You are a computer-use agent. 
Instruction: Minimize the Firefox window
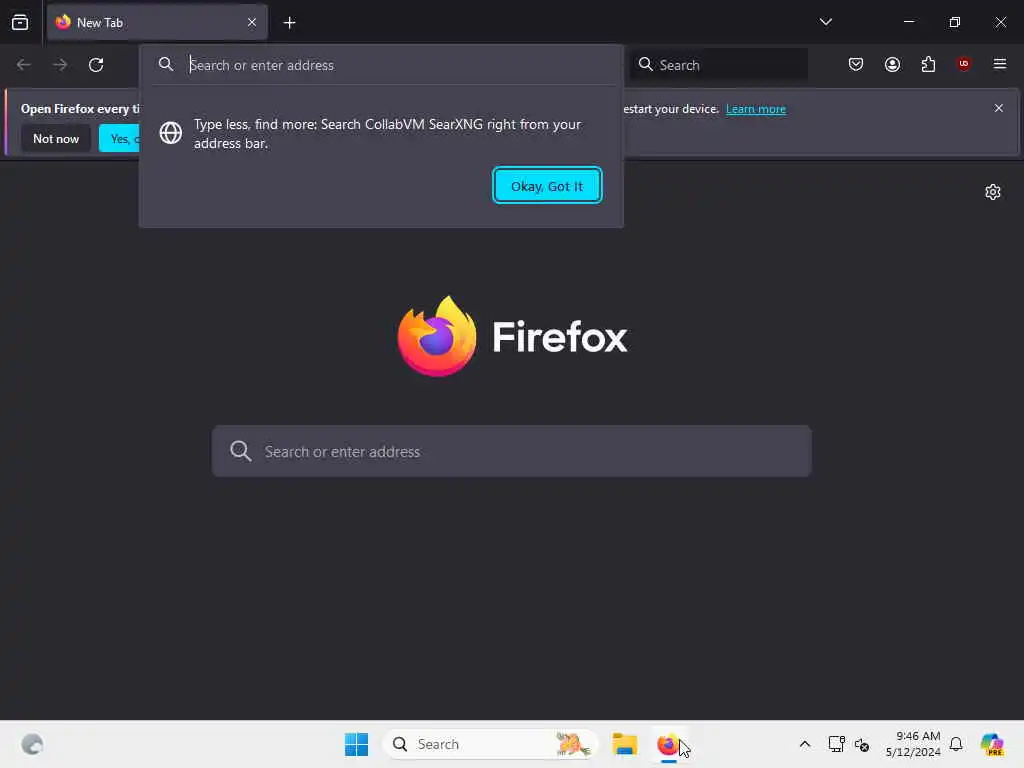click(x=908, y=22)
